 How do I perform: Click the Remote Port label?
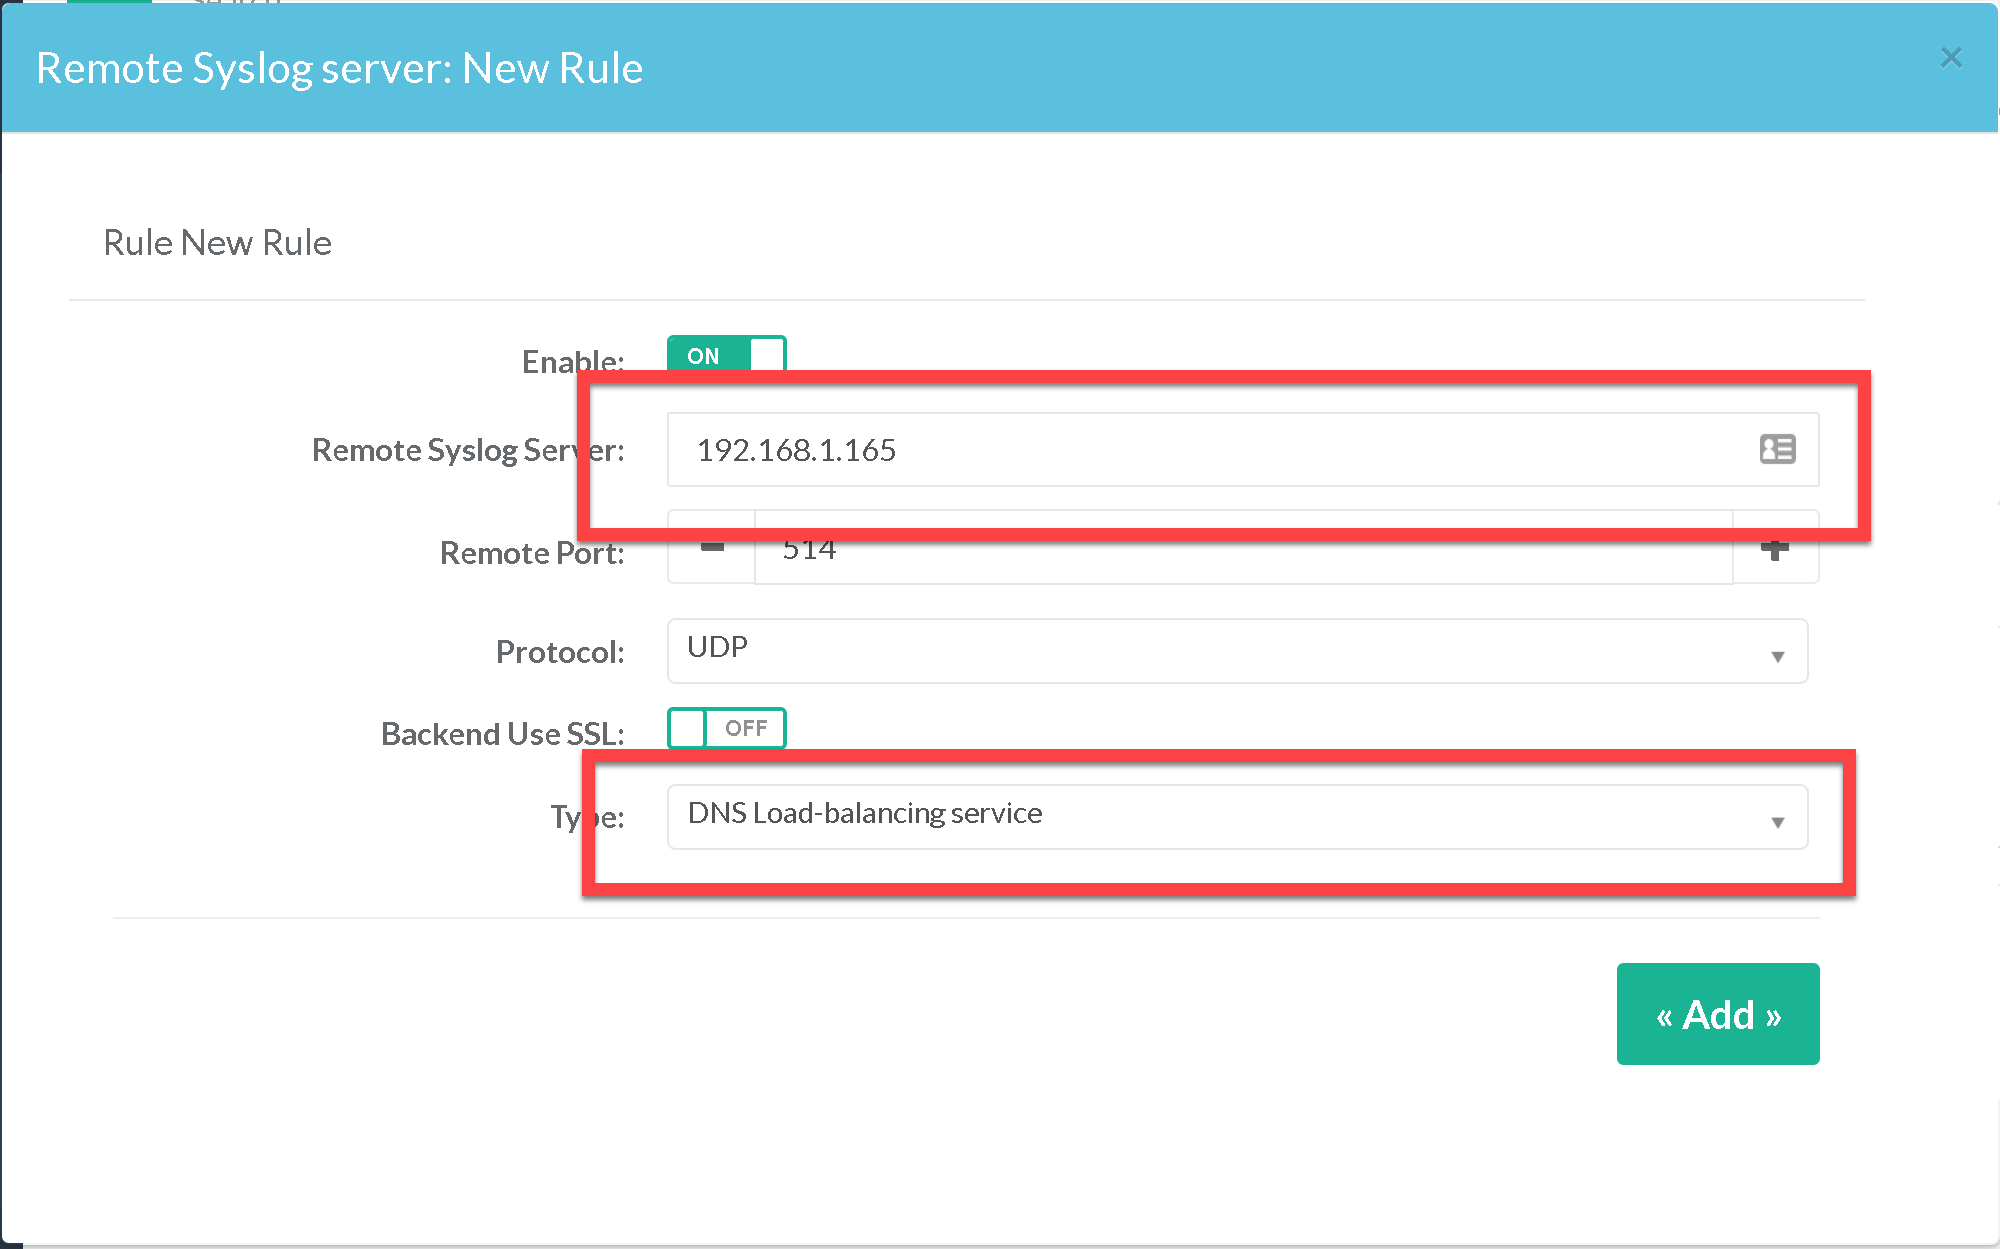531,553
